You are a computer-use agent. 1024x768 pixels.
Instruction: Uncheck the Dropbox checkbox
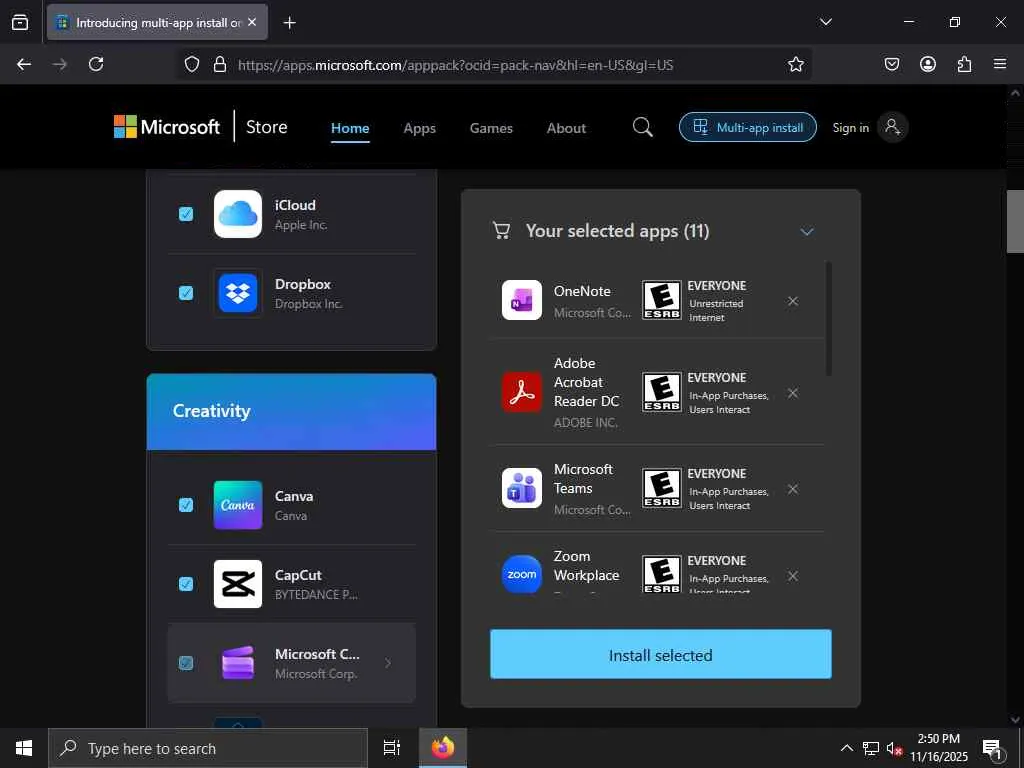click(186, 293)
